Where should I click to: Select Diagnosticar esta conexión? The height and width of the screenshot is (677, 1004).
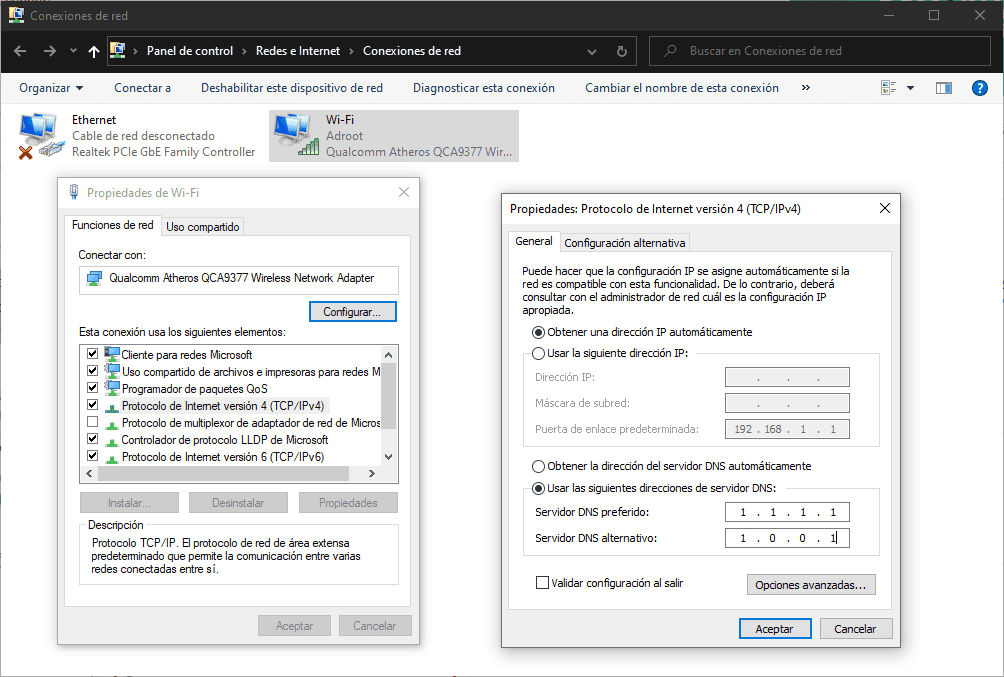click(x=484, y=88)
